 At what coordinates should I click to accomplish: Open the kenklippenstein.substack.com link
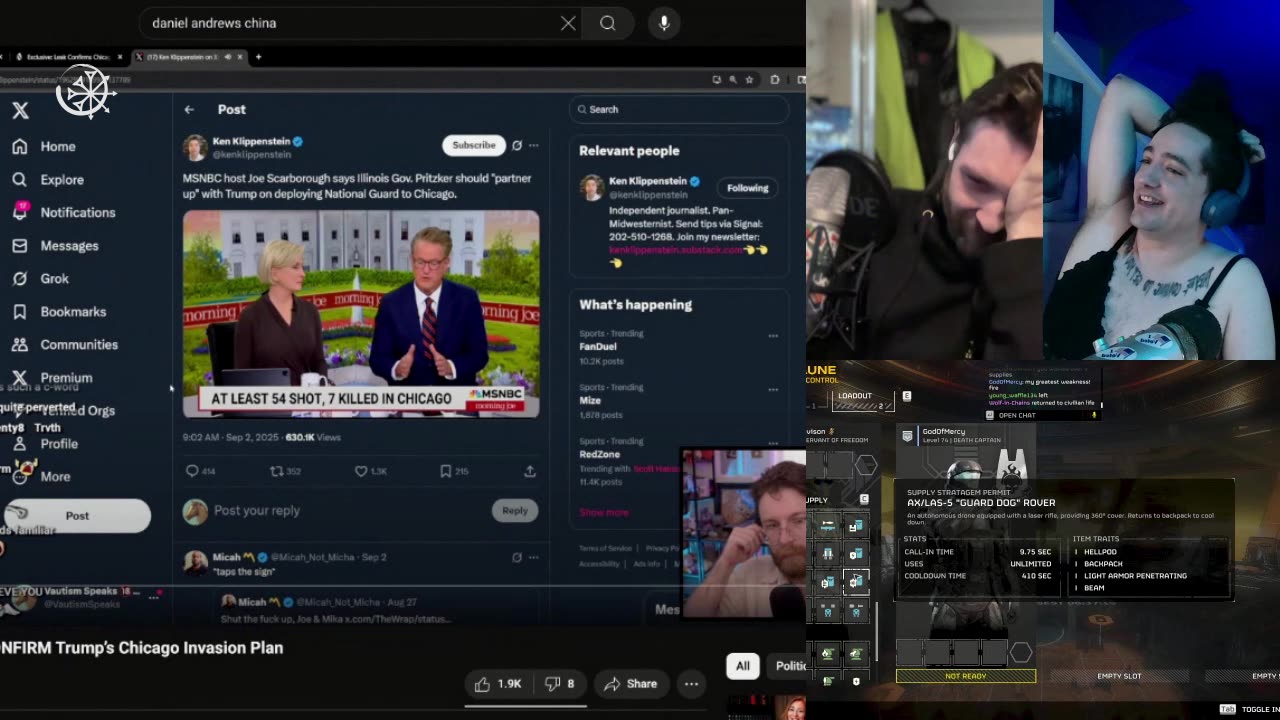pyautogui.click(x=677, y=250)
